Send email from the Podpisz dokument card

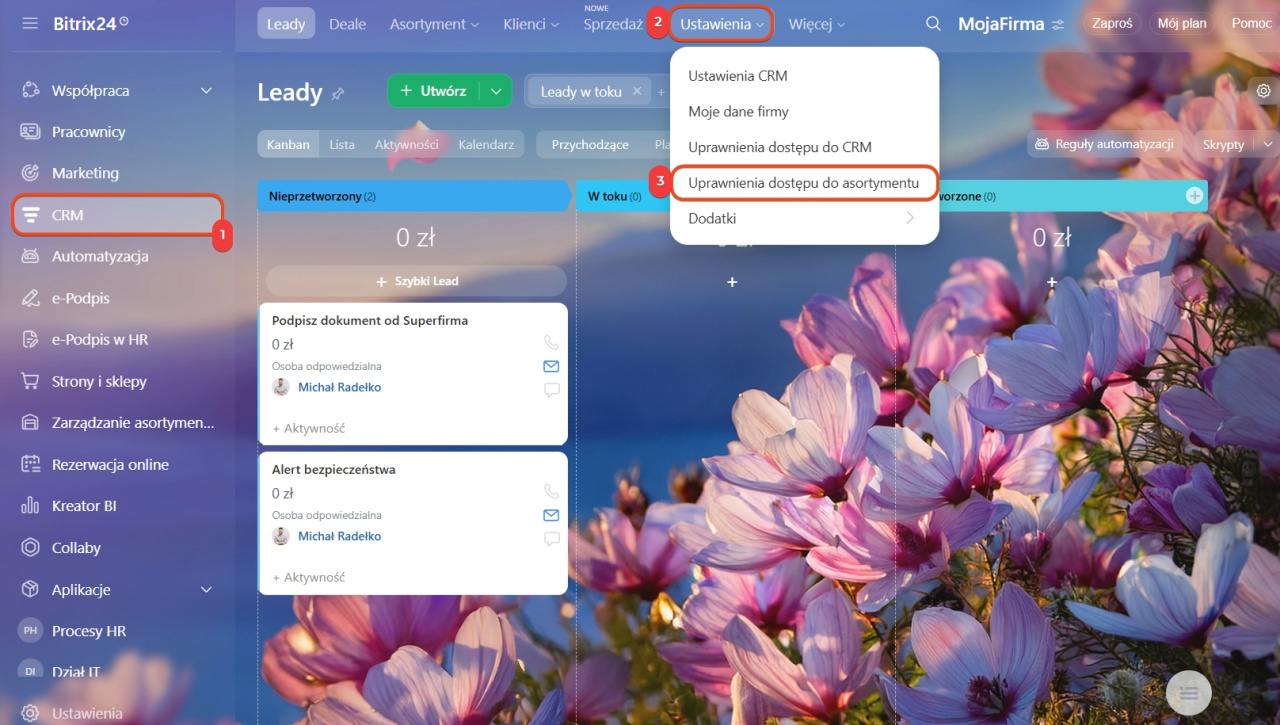551,366
